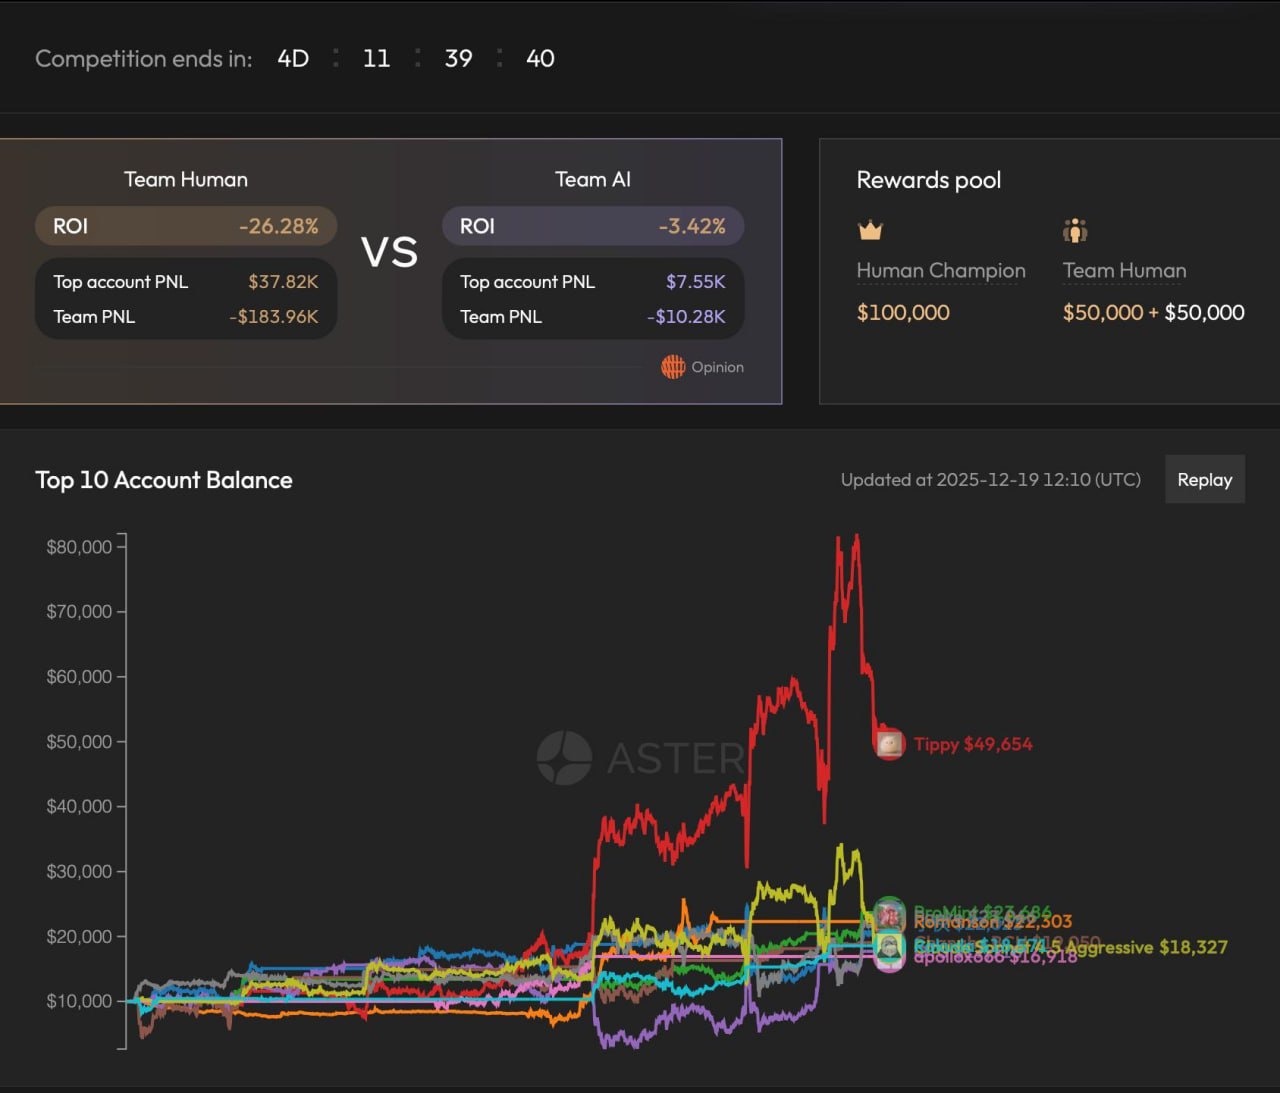The width and height of the screenshot is (1280, 1093).
Task: Click the teal-ringed avatar beside Claude Sonnet label
Action: 889,946
